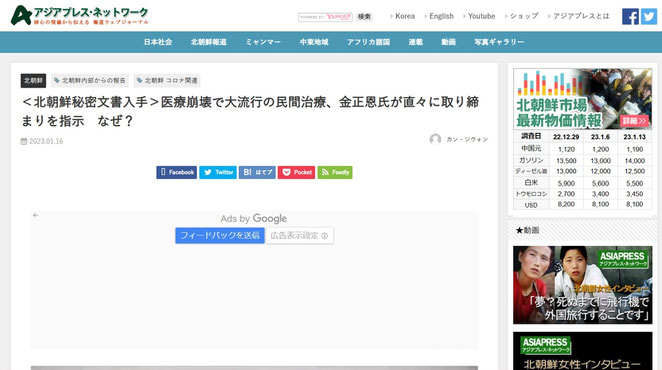Viewport: 662px width, 370px height.
Task: Open the ショップ link
Action: tap(524, 16)
